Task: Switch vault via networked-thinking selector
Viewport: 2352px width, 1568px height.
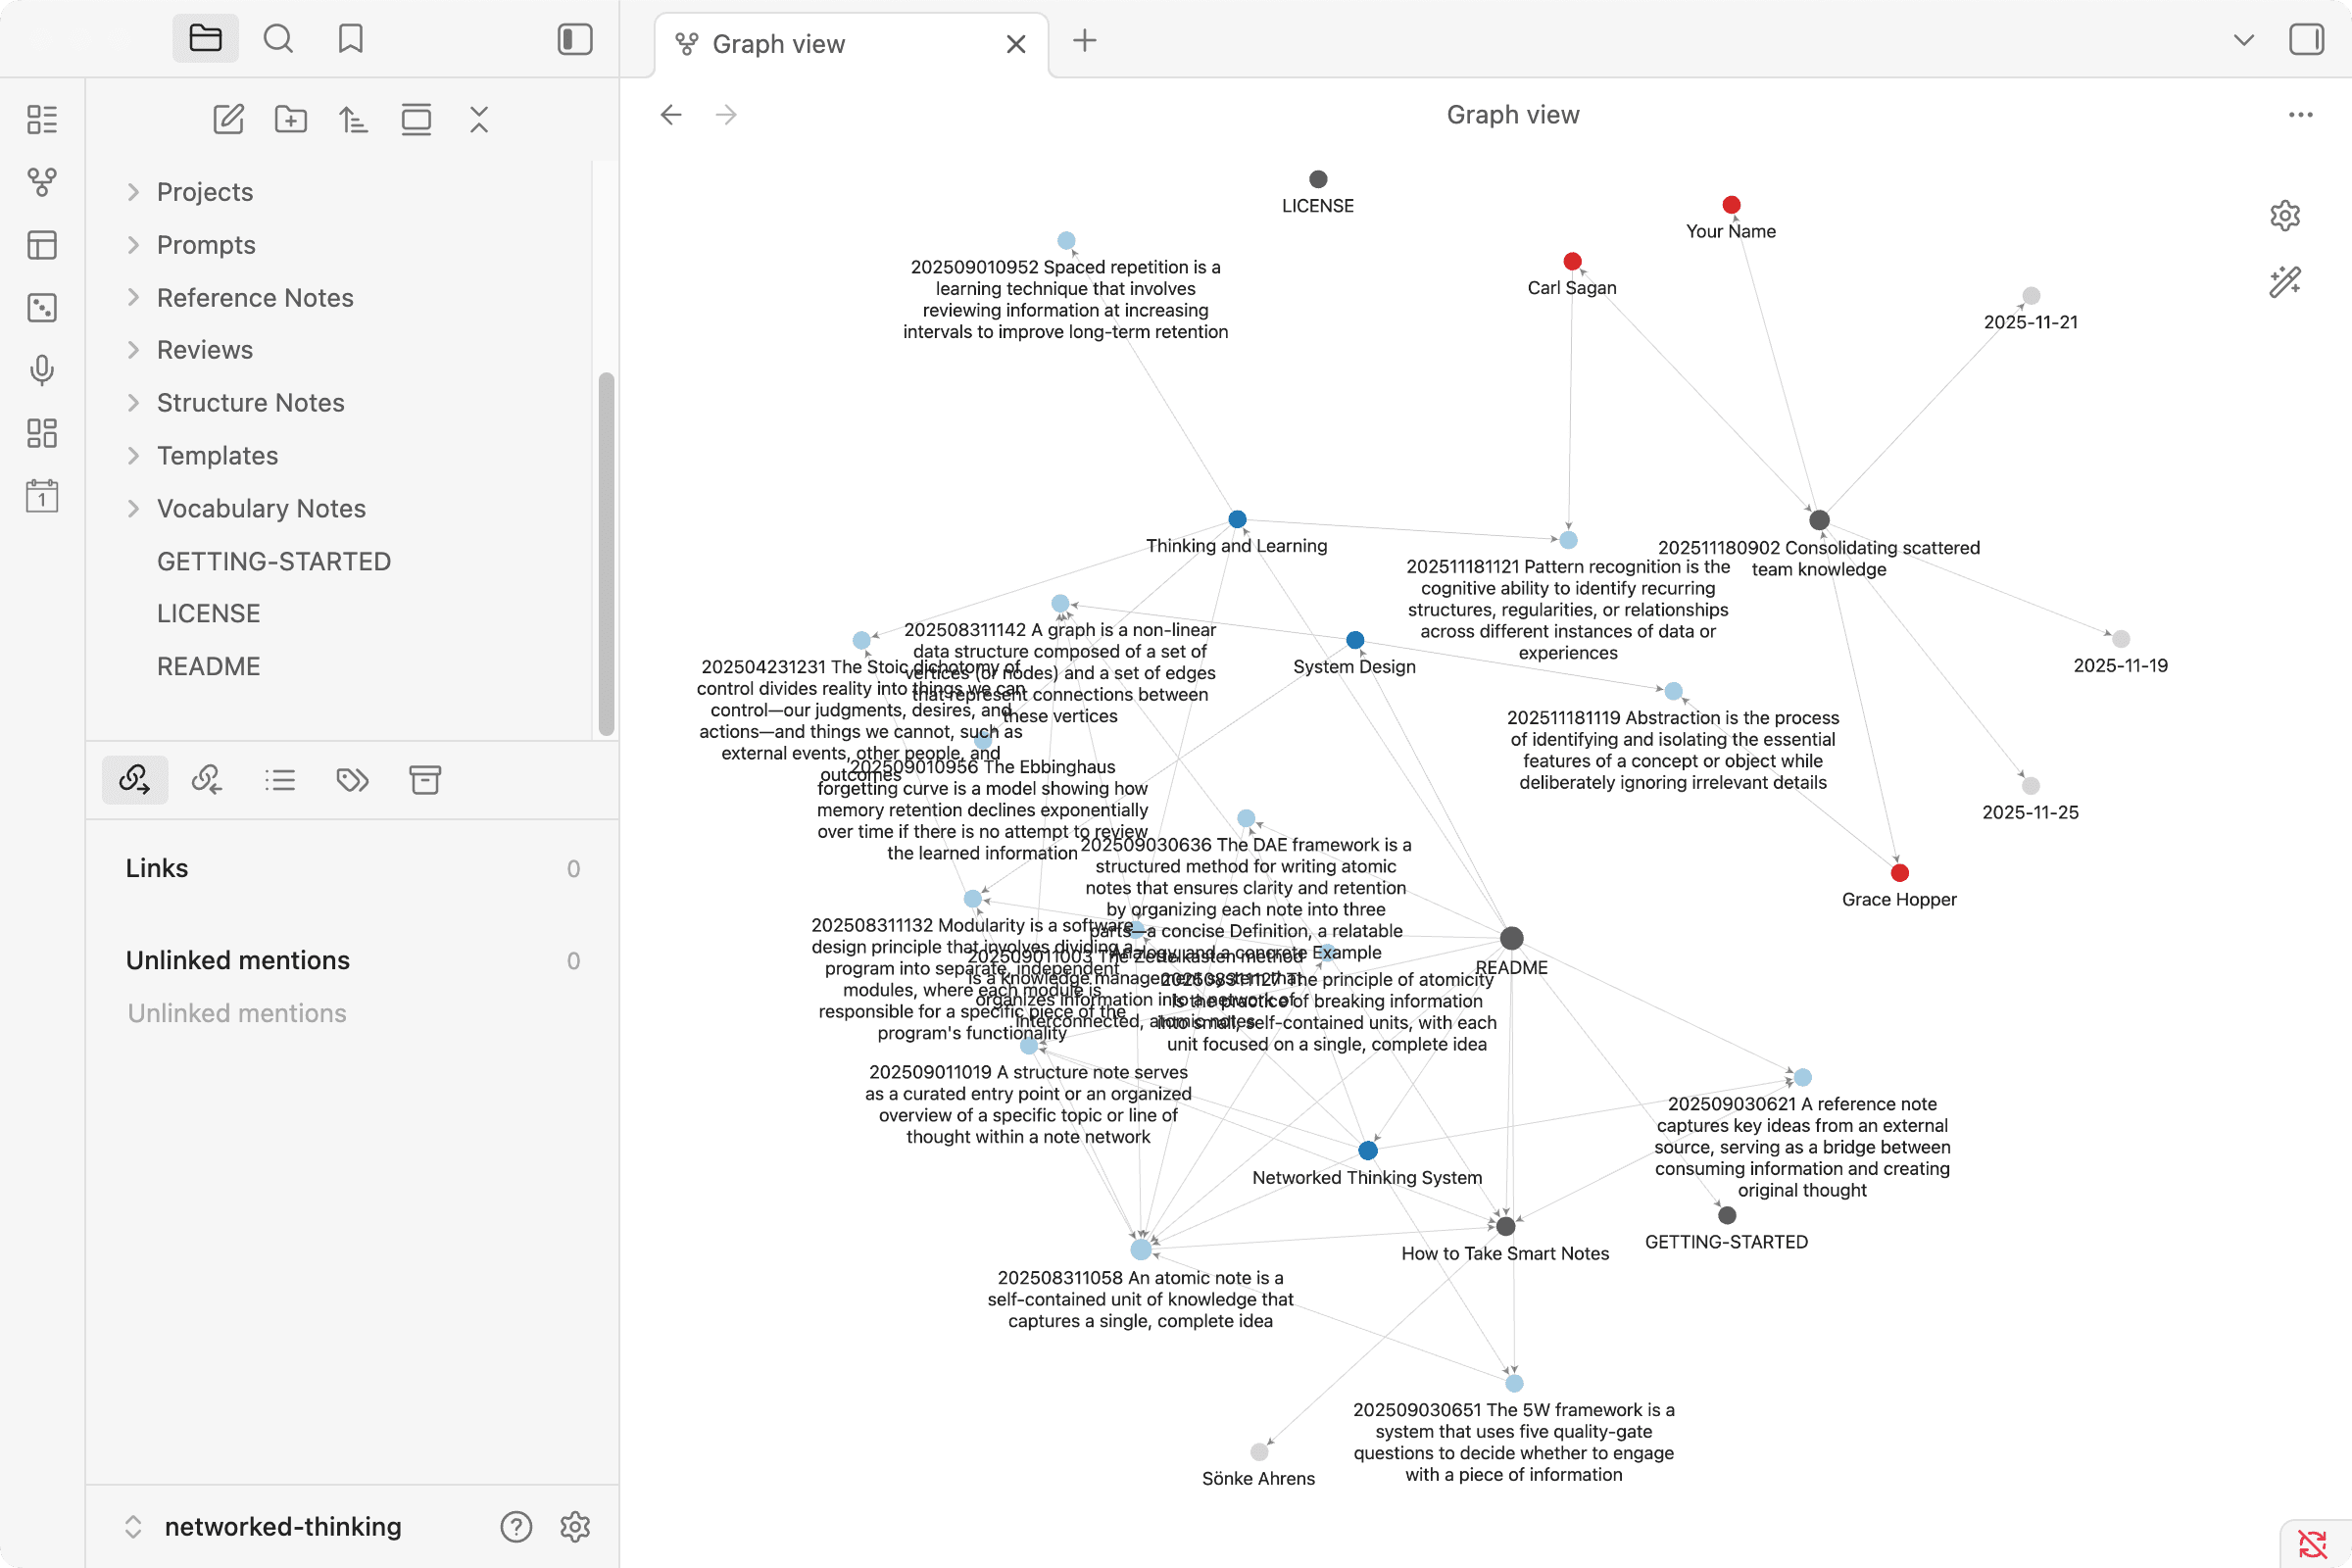Action: point(265,1527)
